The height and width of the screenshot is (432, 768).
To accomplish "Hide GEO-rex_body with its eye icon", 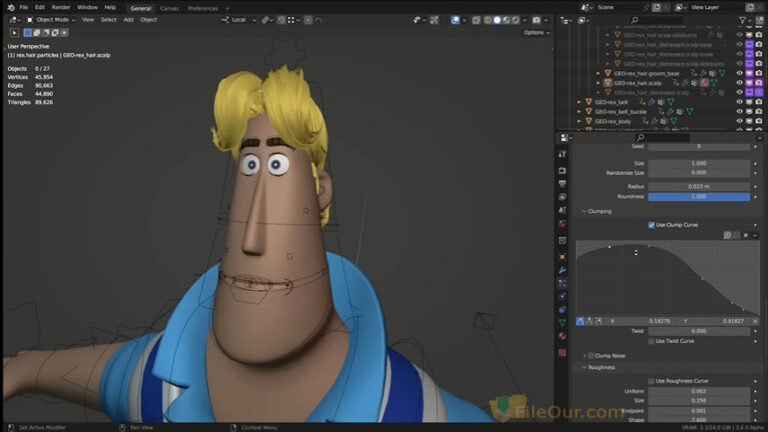I will coord(740,121).
